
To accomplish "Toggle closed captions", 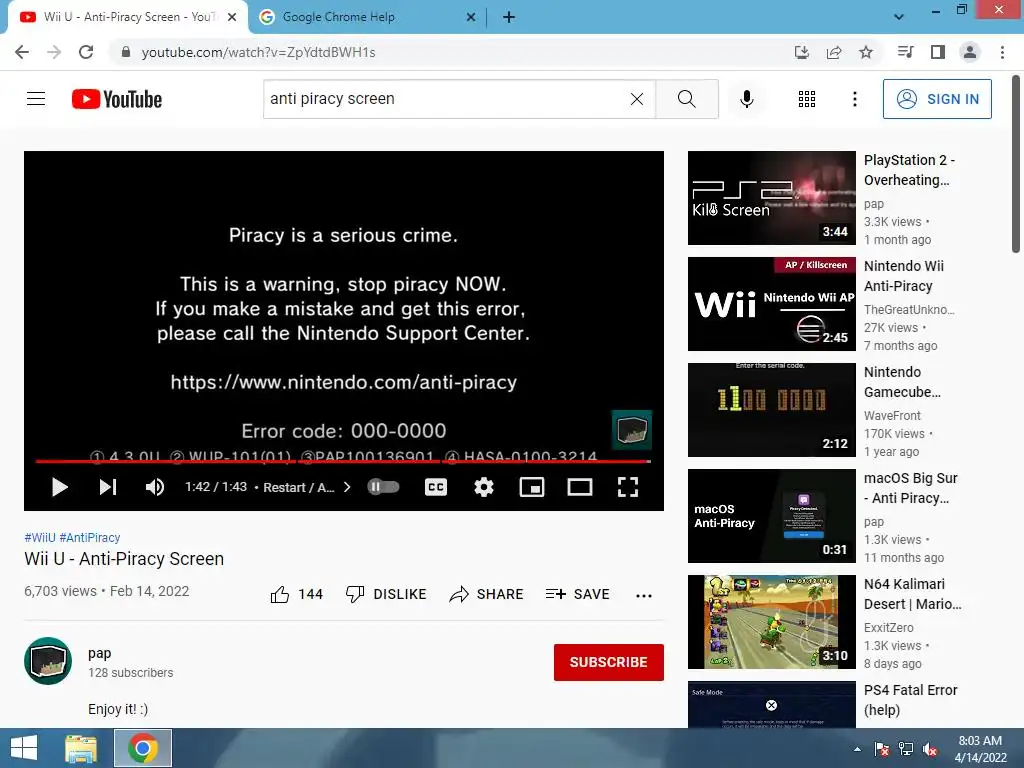I will [x=436, y=487].
